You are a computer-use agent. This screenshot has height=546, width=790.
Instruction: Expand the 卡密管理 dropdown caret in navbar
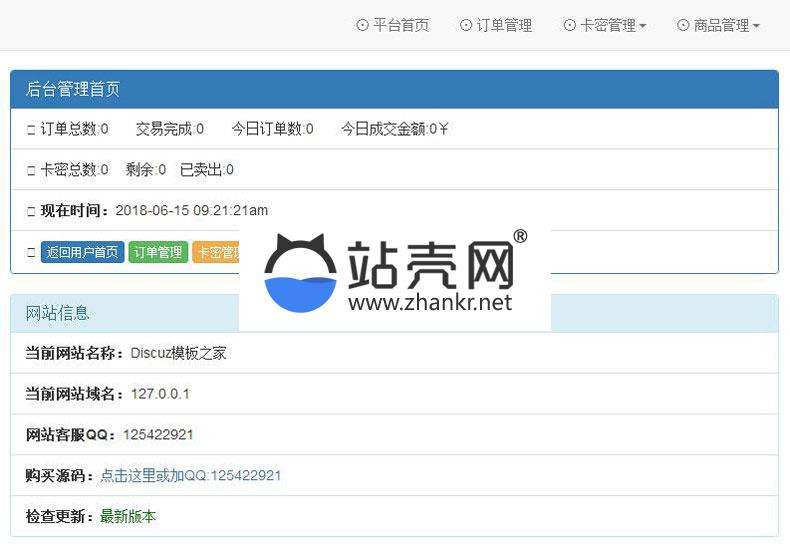tap(642, 27)
